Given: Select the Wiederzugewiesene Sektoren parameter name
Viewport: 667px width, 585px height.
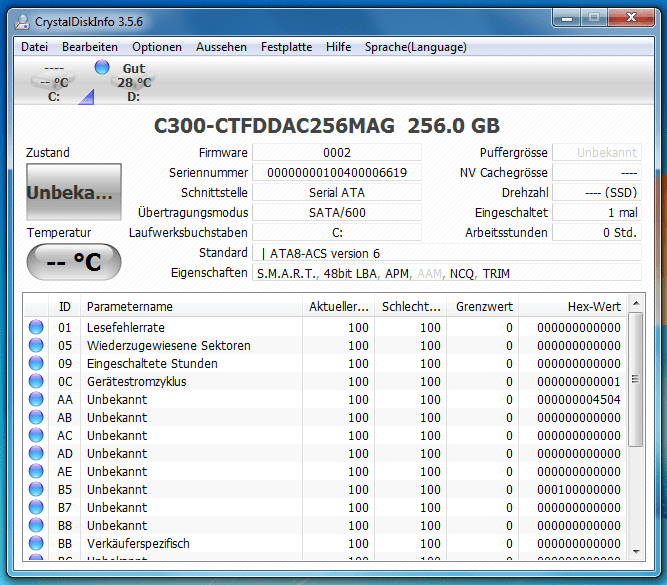Looking at the screenshot, I should (x=168, y=345).
